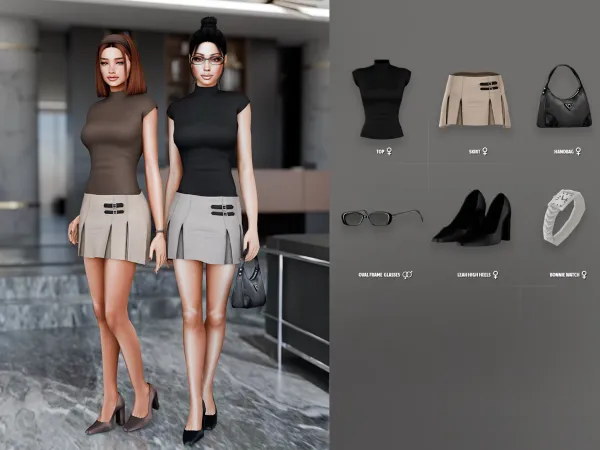Click the "Top" text label

click(379, 152)
